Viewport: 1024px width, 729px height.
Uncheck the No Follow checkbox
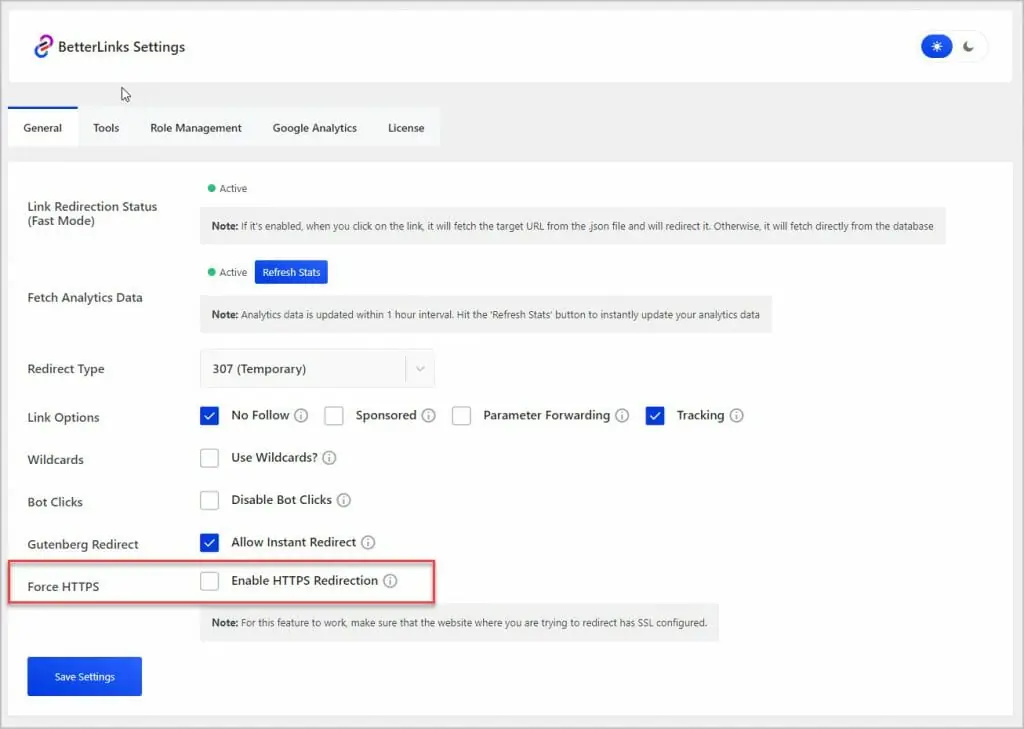coord(210,415)
